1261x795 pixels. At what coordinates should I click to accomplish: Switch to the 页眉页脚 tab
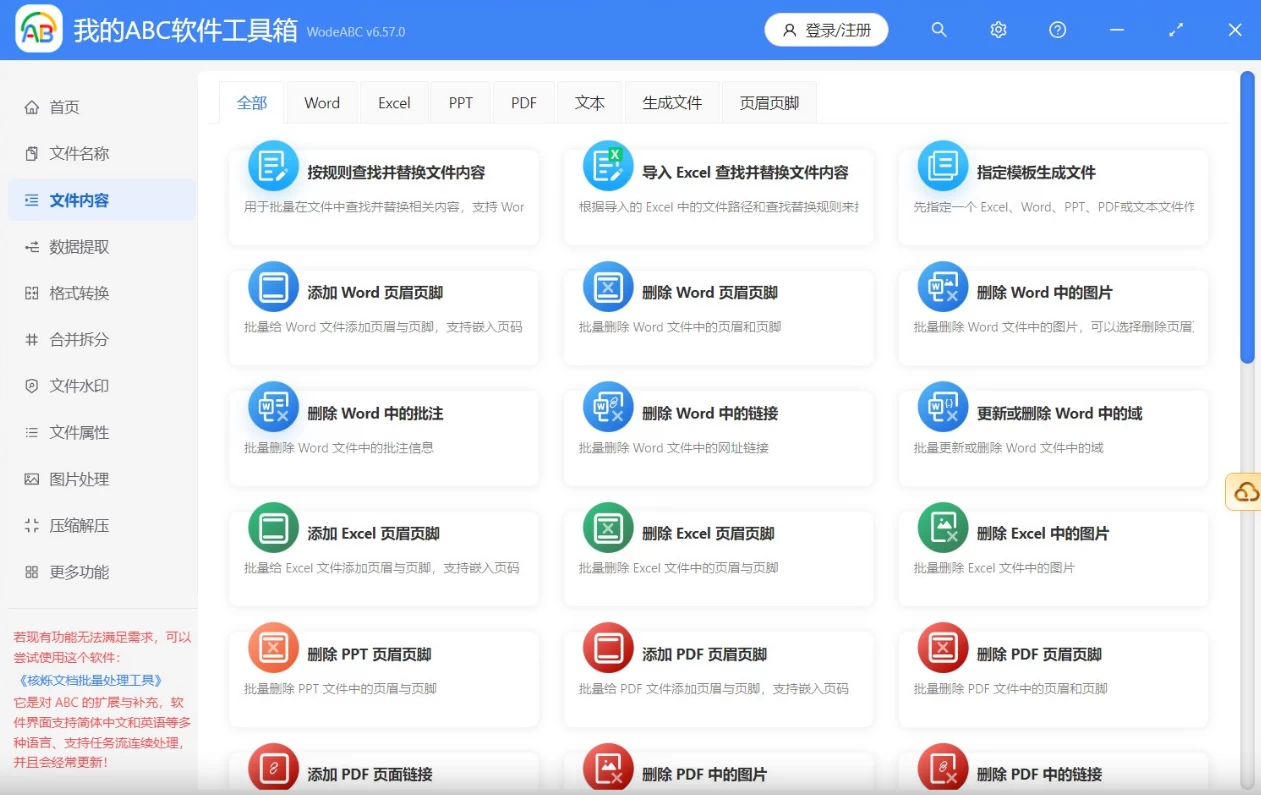tap(769, 103)
